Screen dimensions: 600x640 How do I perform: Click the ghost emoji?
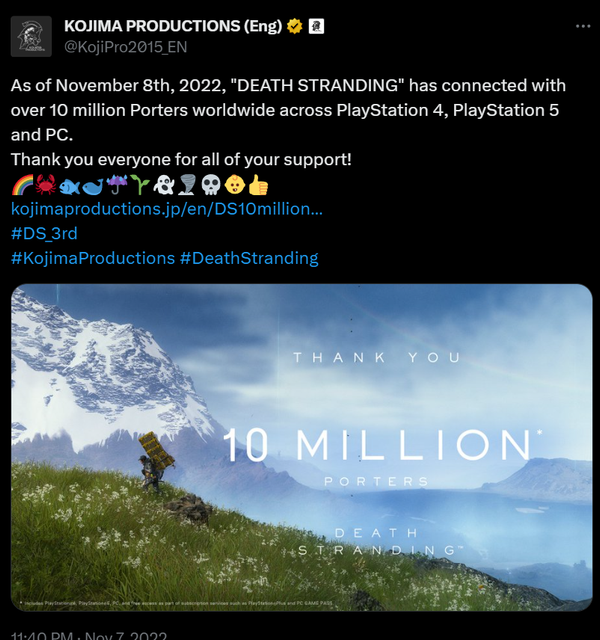point(164,185)
